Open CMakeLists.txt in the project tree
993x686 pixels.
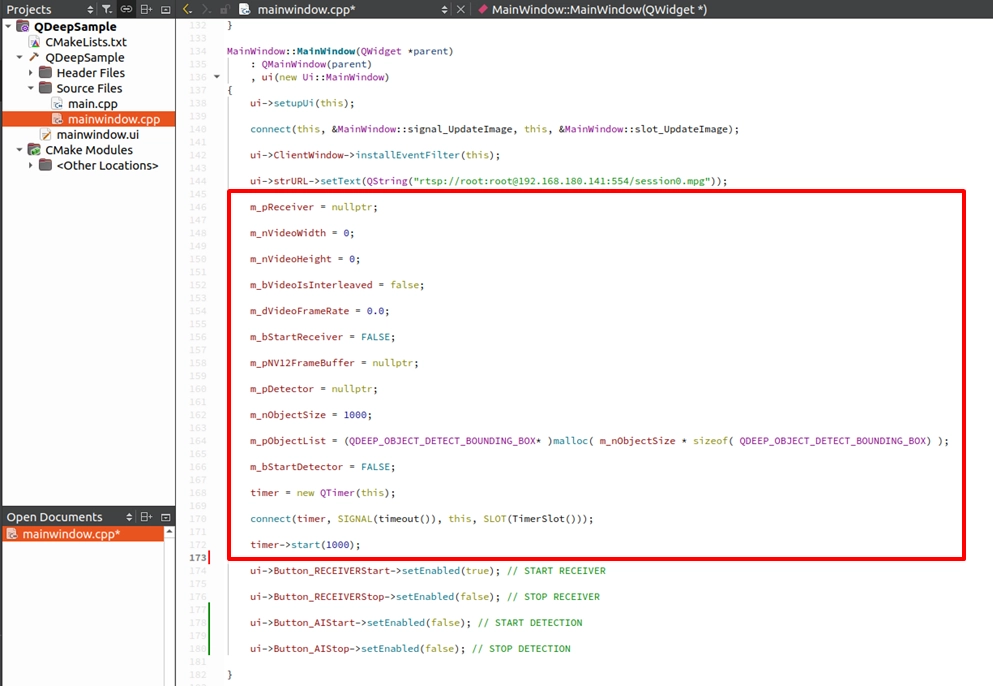click(85, 42)
